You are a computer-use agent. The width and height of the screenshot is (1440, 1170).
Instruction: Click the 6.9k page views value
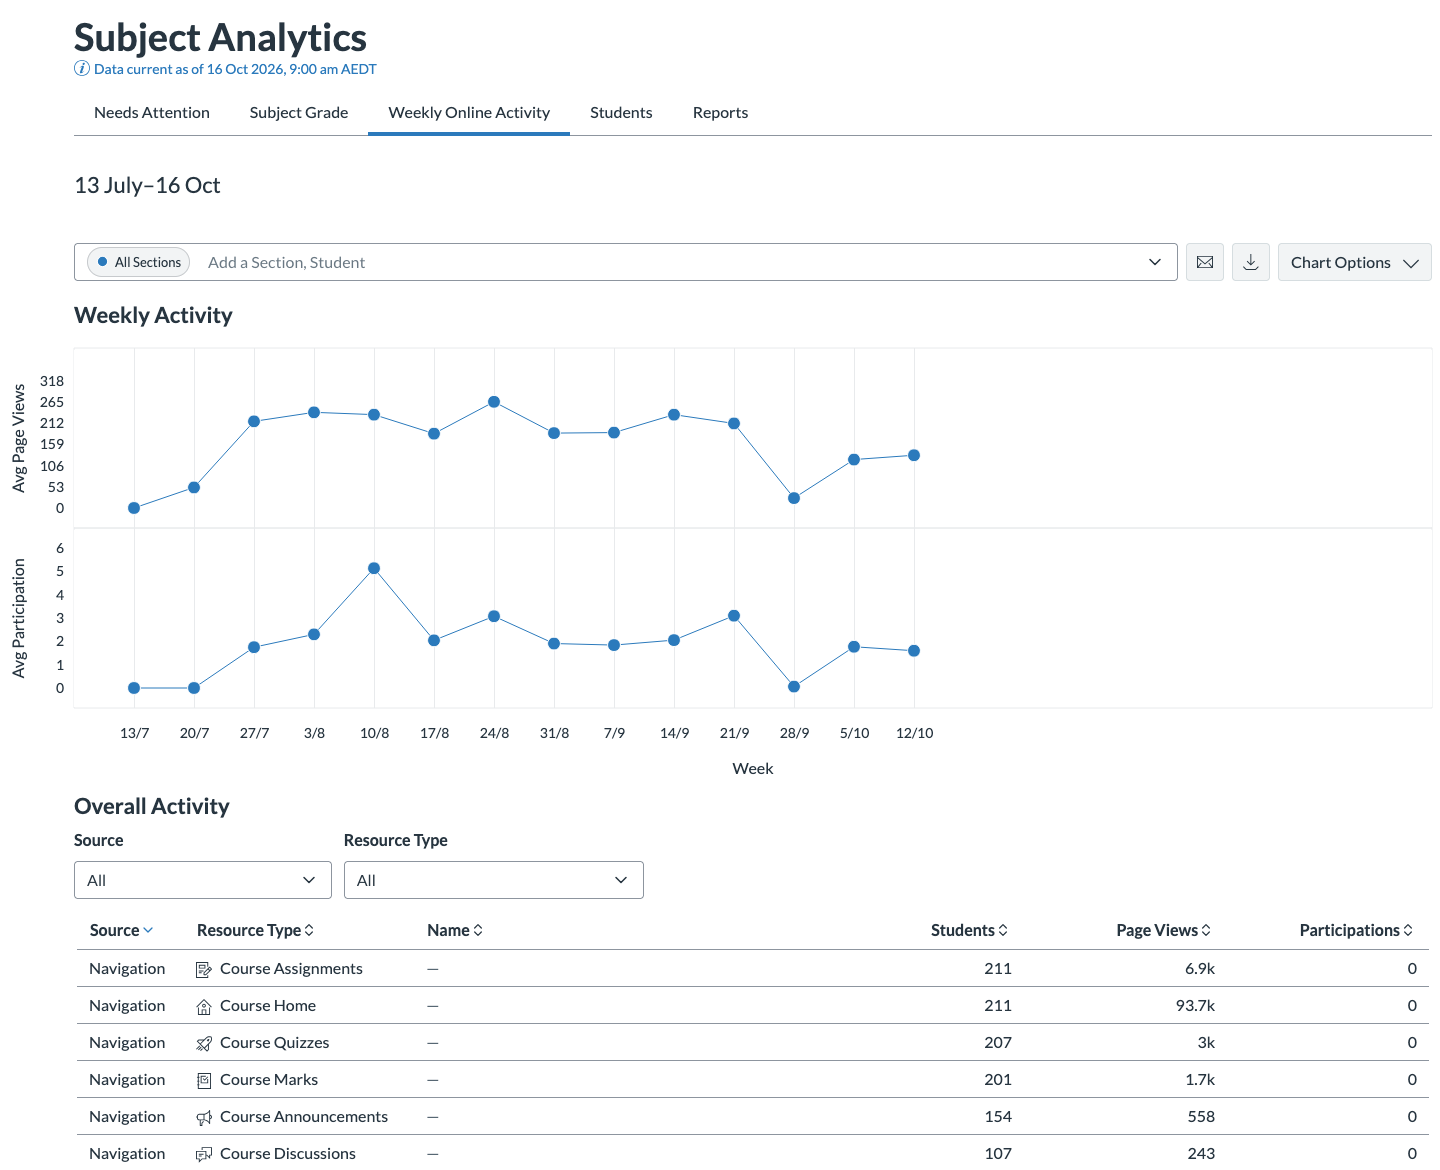click(x=1200, y=969)
